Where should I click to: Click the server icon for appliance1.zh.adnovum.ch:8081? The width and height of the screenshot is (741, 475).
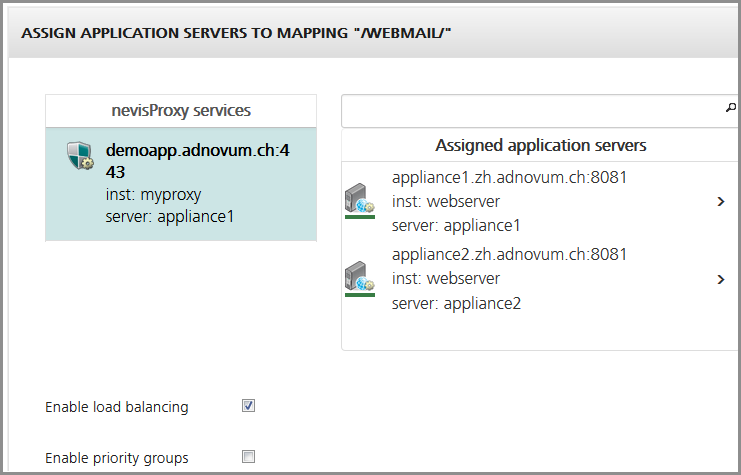pos(360,199)
